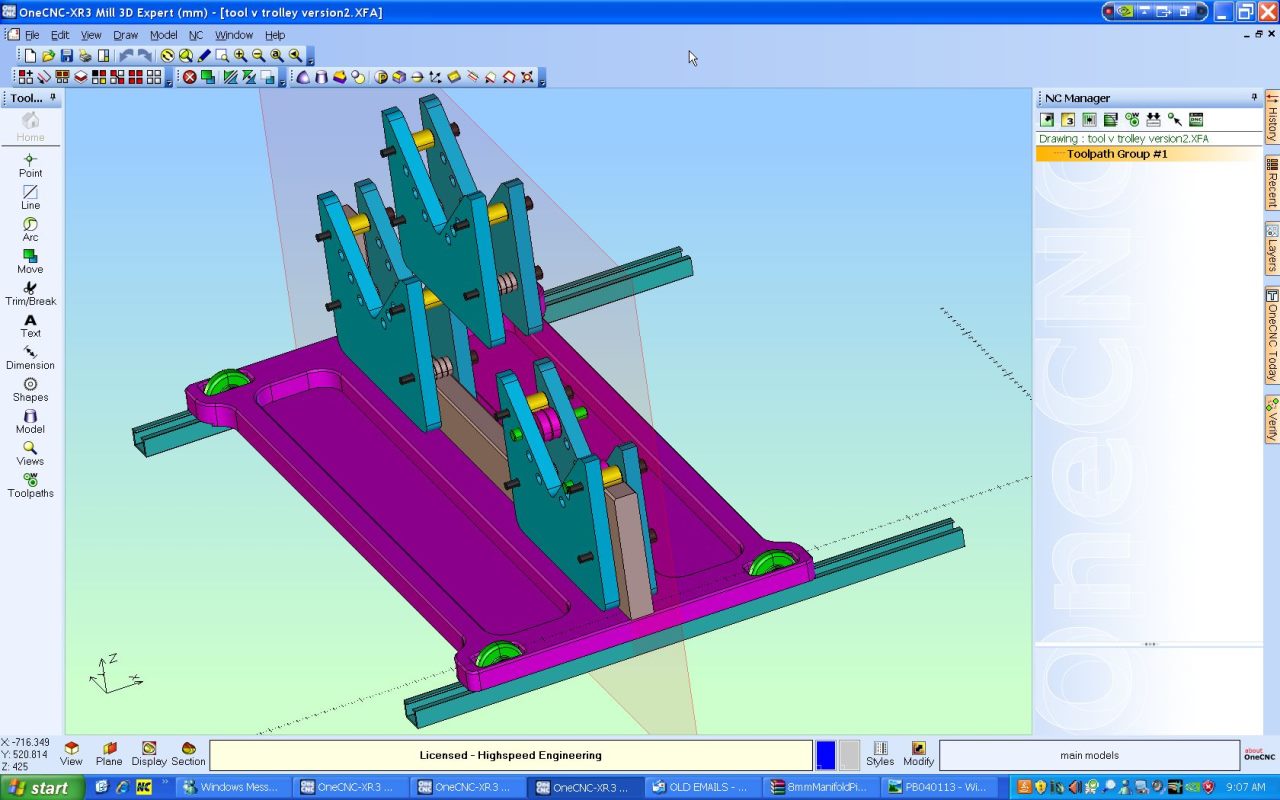Screen dimensions: 1280x800
Task: Open the Draw menu
Action: click(124, 34)
